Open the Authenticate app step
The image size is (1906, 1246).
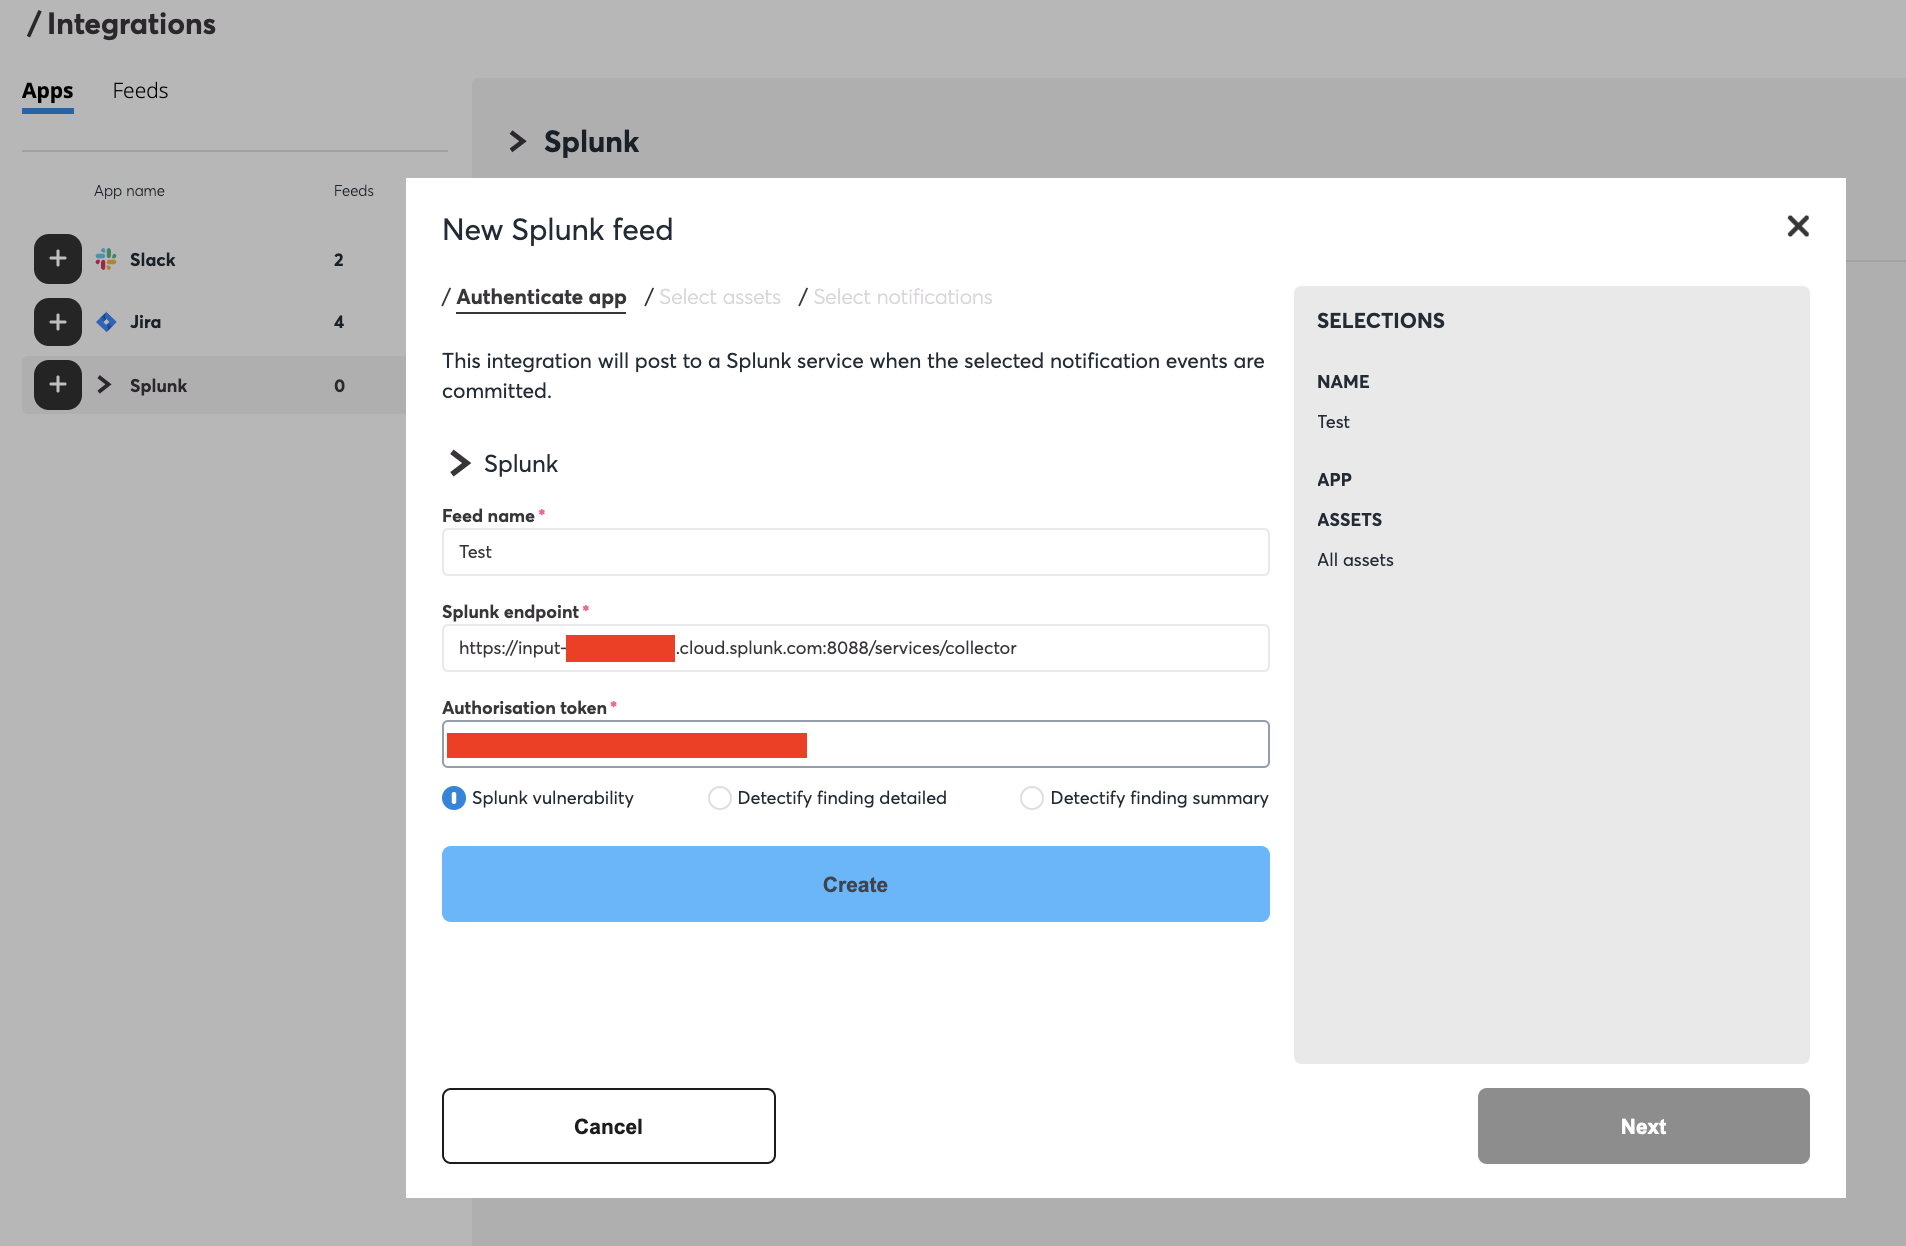tap(541, 297)
